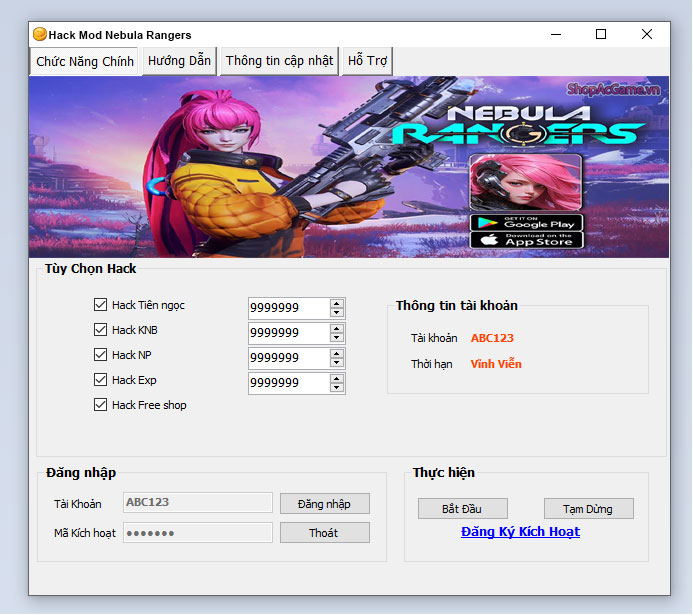Disable the Hack Exp checkbox
Screen dimensions: 693x616
coord(100,380)
